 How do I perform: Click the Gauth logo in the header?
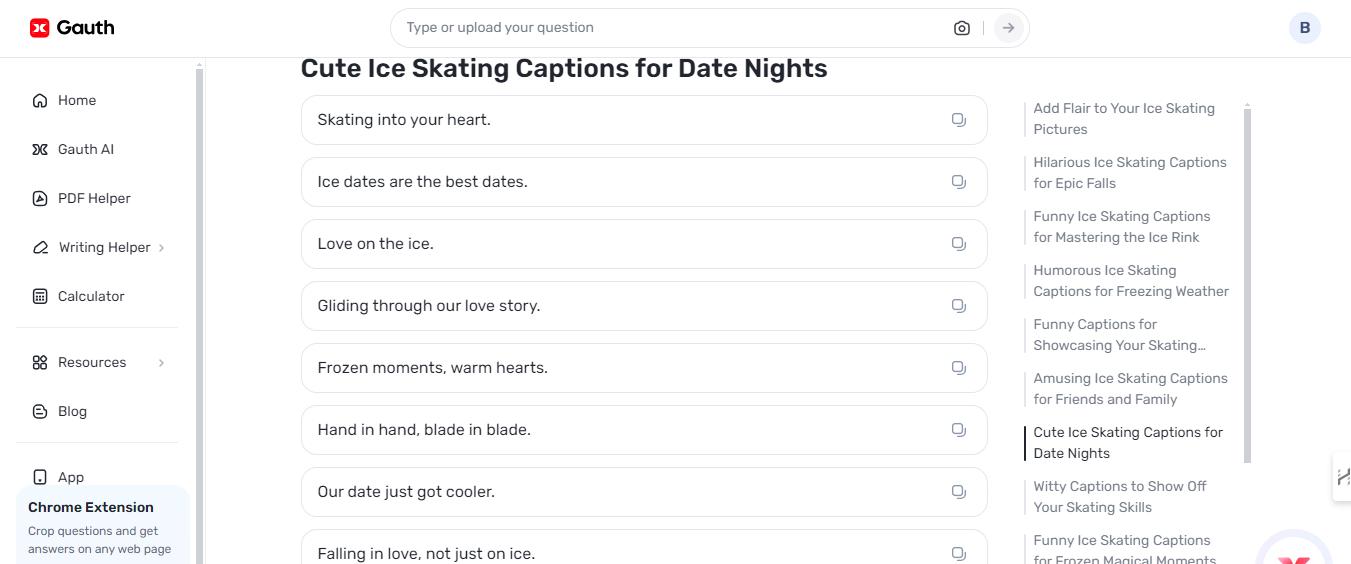pos(72,28)
